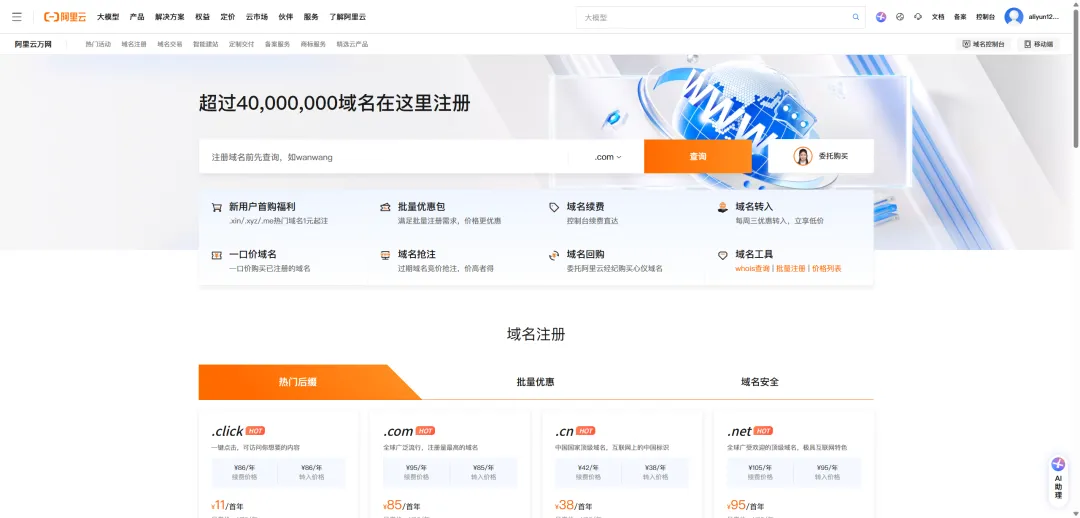Click the HOT badge next to .com
1080x518 pixels.
[425, 431]
